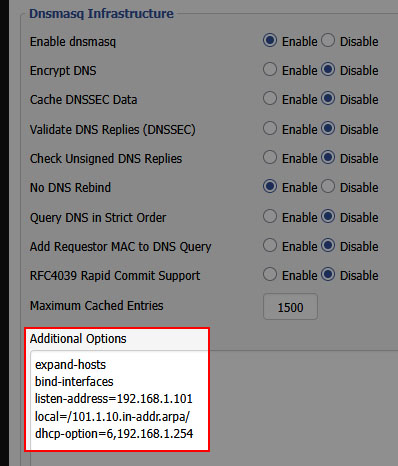Click the listen-address=192.168.1.101 line
This screenshot has height=466, width=398.
pyautogui.click(x=114, y=399)
